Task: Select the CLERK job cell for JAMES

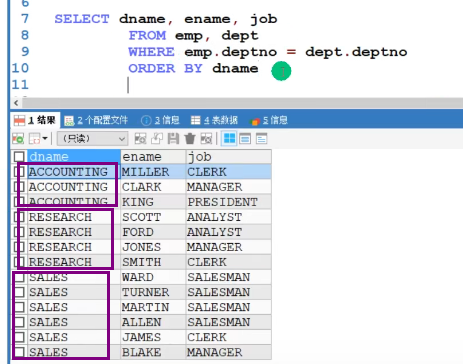Action: click(x=229, y=337)
